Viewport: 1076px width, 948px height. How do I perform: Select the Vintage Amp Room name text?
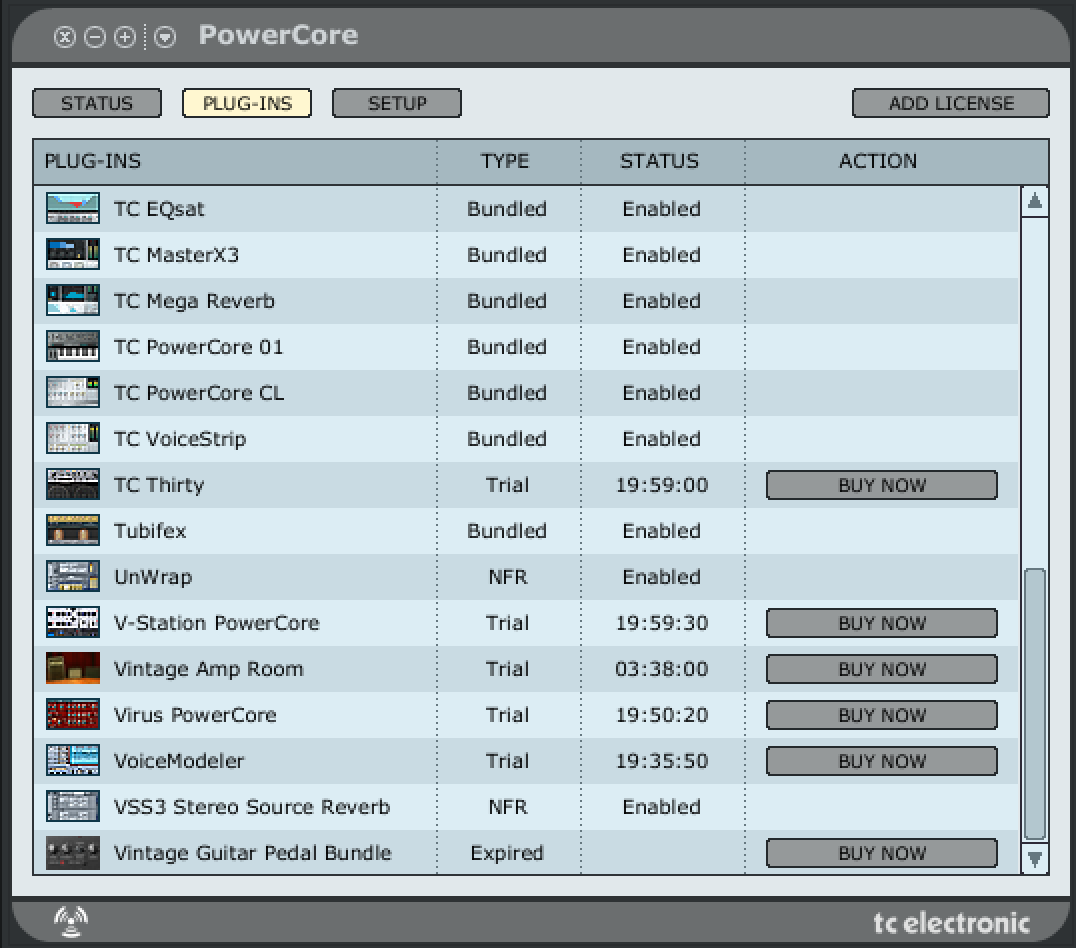point(209,669)
